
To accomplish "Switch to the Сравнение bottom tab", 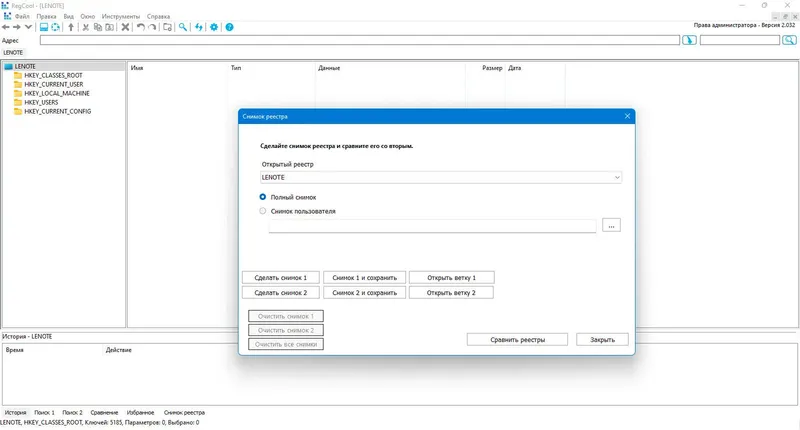I will pos(104,412).
